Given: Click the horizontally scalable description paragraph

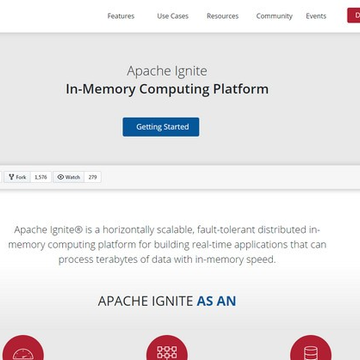Looking at the screenshot, I should tap(167, 244).
